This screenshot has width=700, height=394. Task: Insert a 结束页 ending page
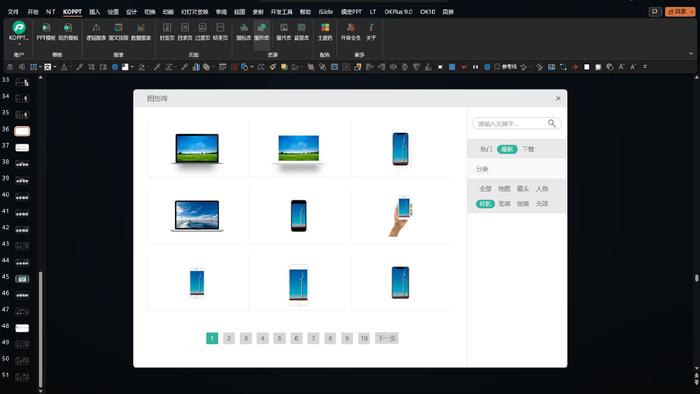tap(220, 32)
